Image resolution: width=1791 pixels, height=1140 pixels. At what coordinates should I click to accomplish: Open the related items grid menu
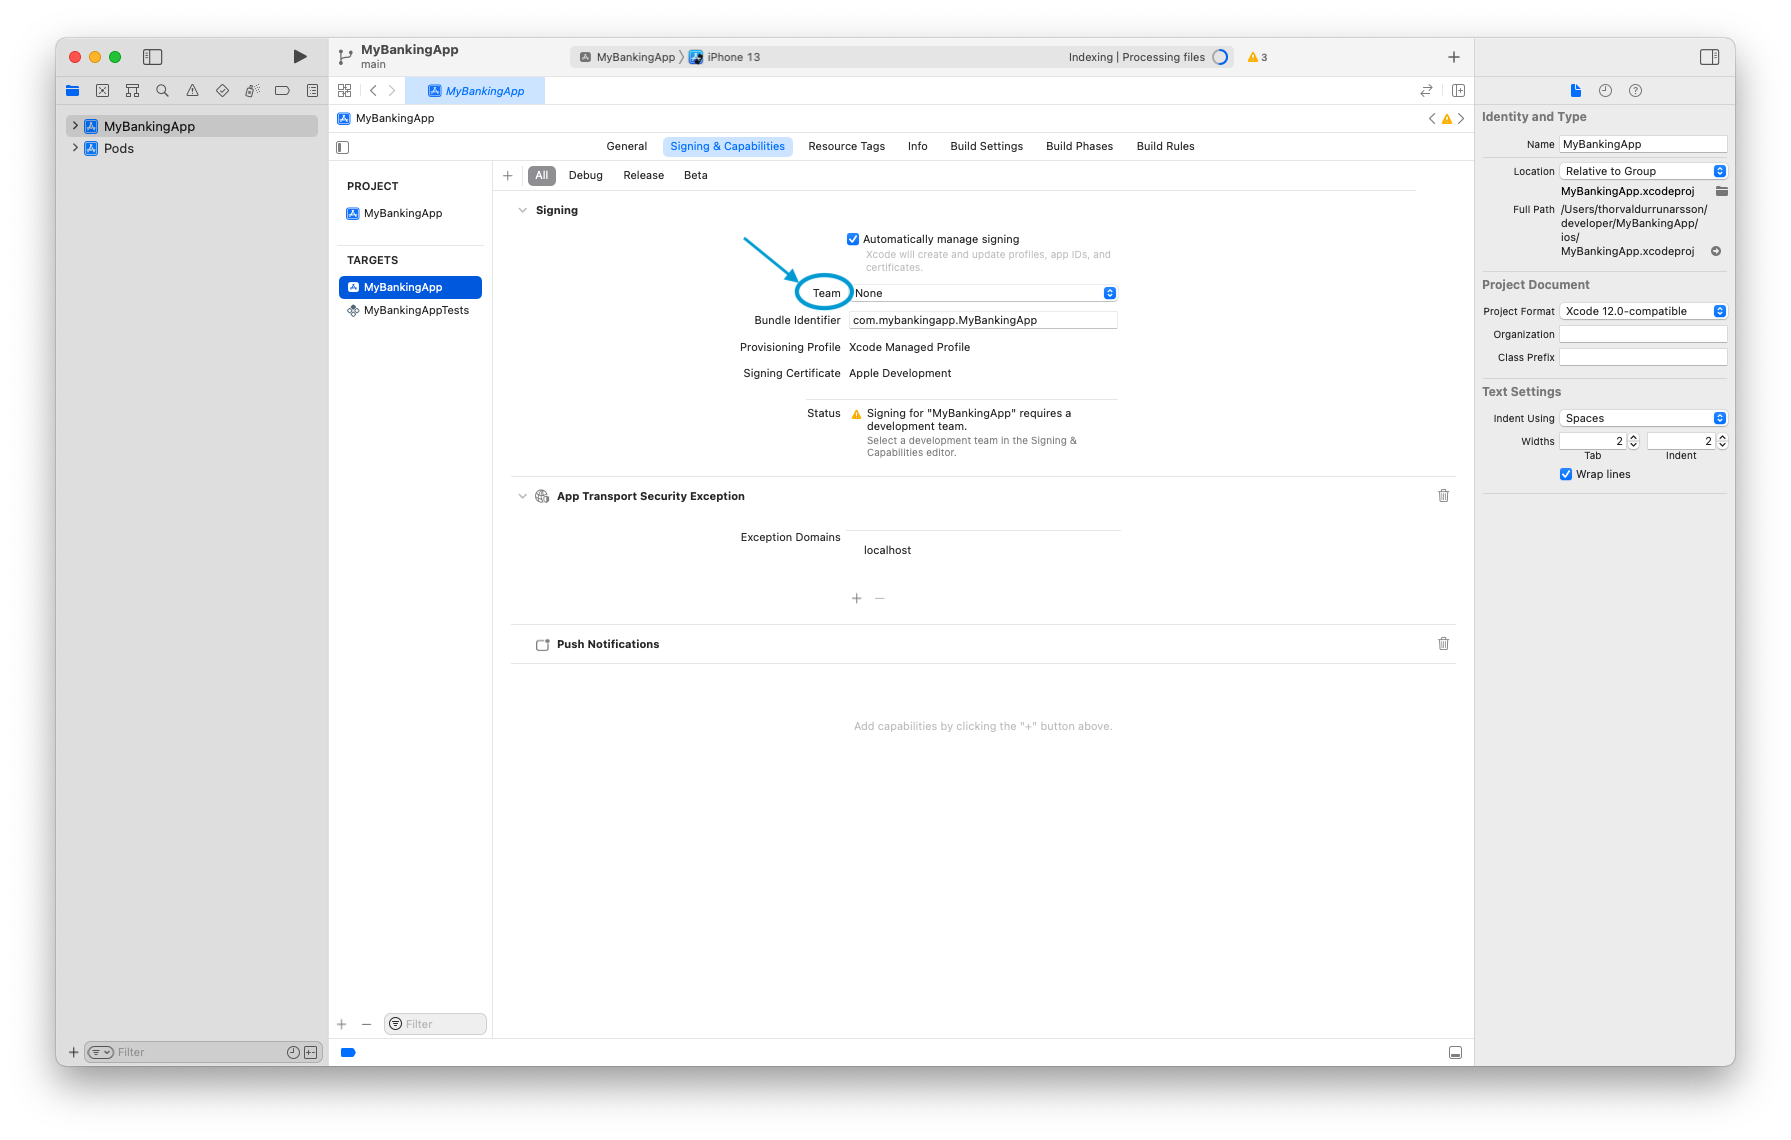pos(344,91)
